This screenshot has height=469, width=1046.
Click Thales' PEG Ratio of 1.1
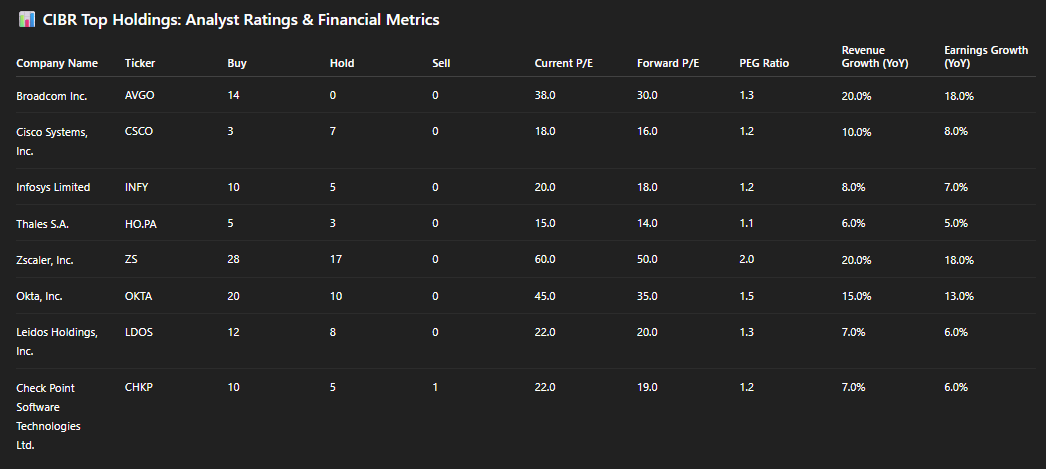coord(746,223)
